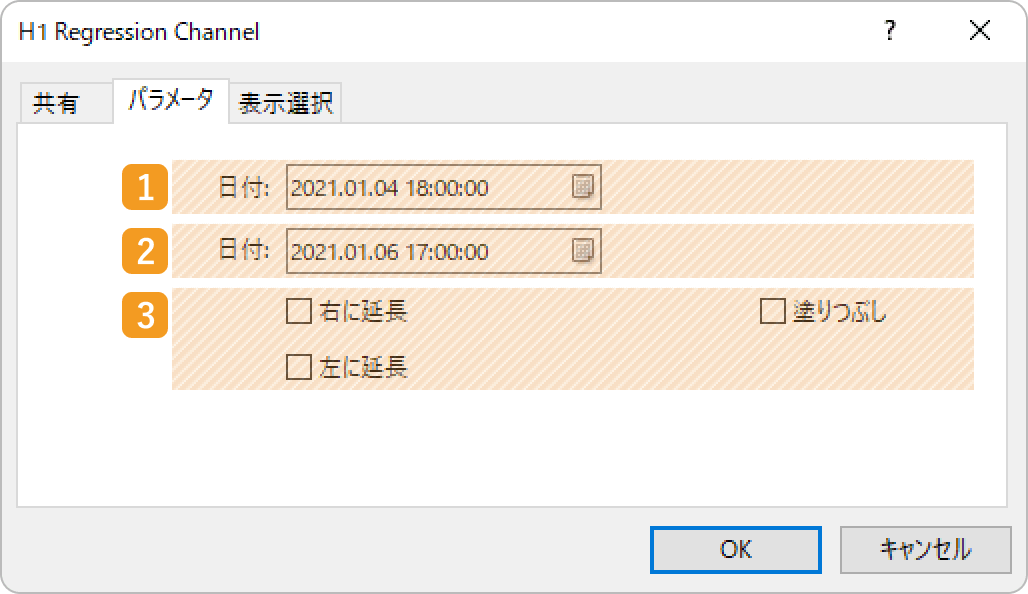Click the orange number 2 badge

tap(145, 250)
